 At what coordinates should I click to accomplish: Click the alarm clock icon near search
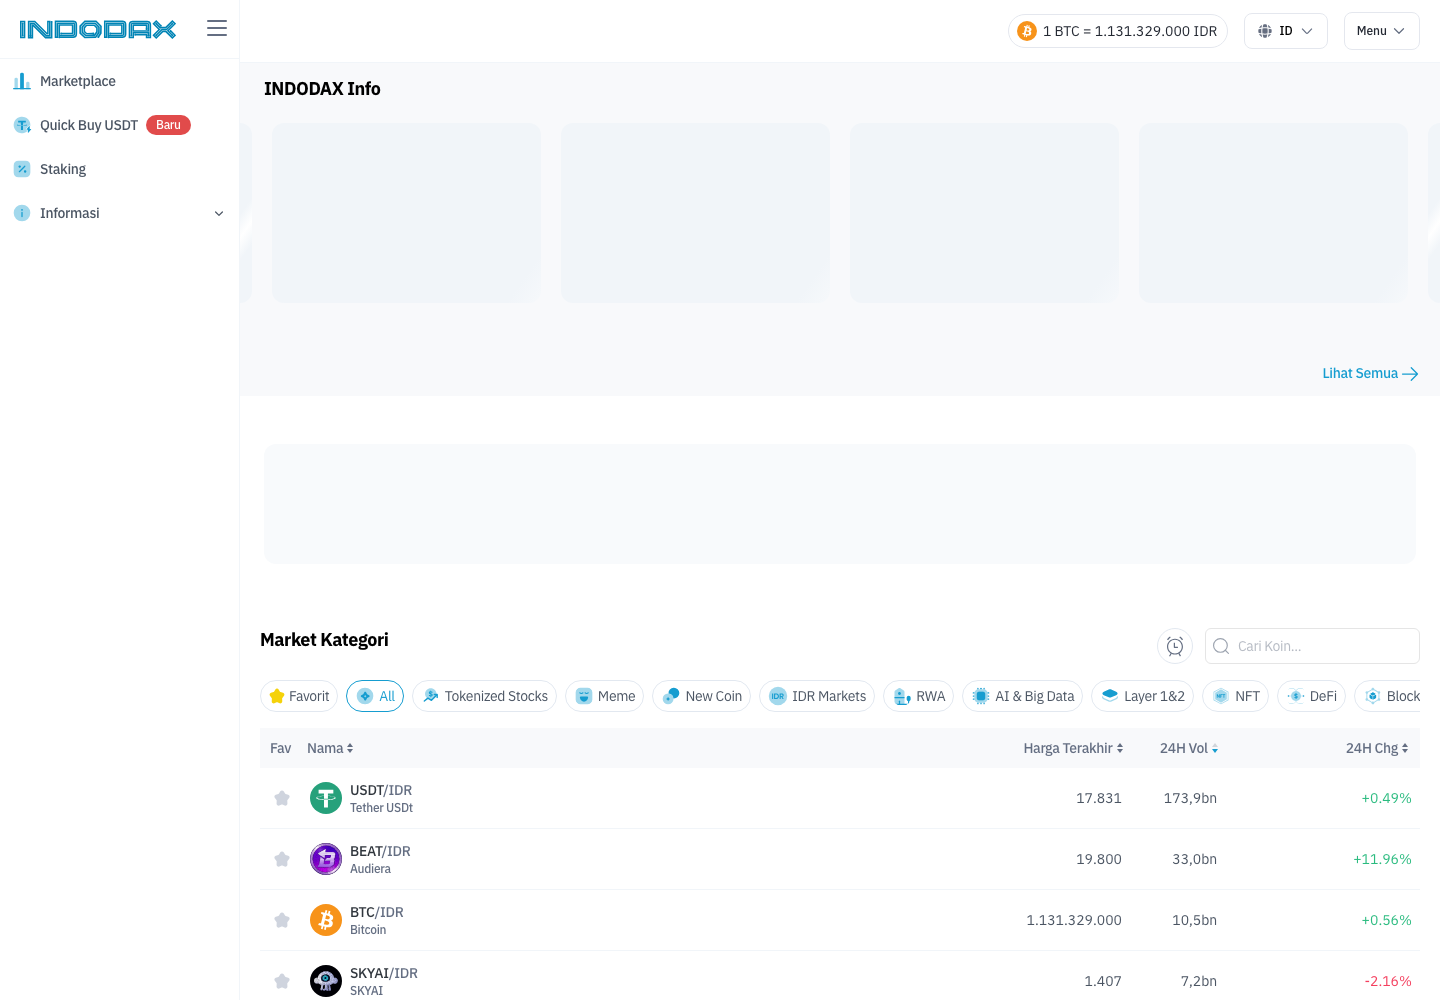coord(1175,646)
